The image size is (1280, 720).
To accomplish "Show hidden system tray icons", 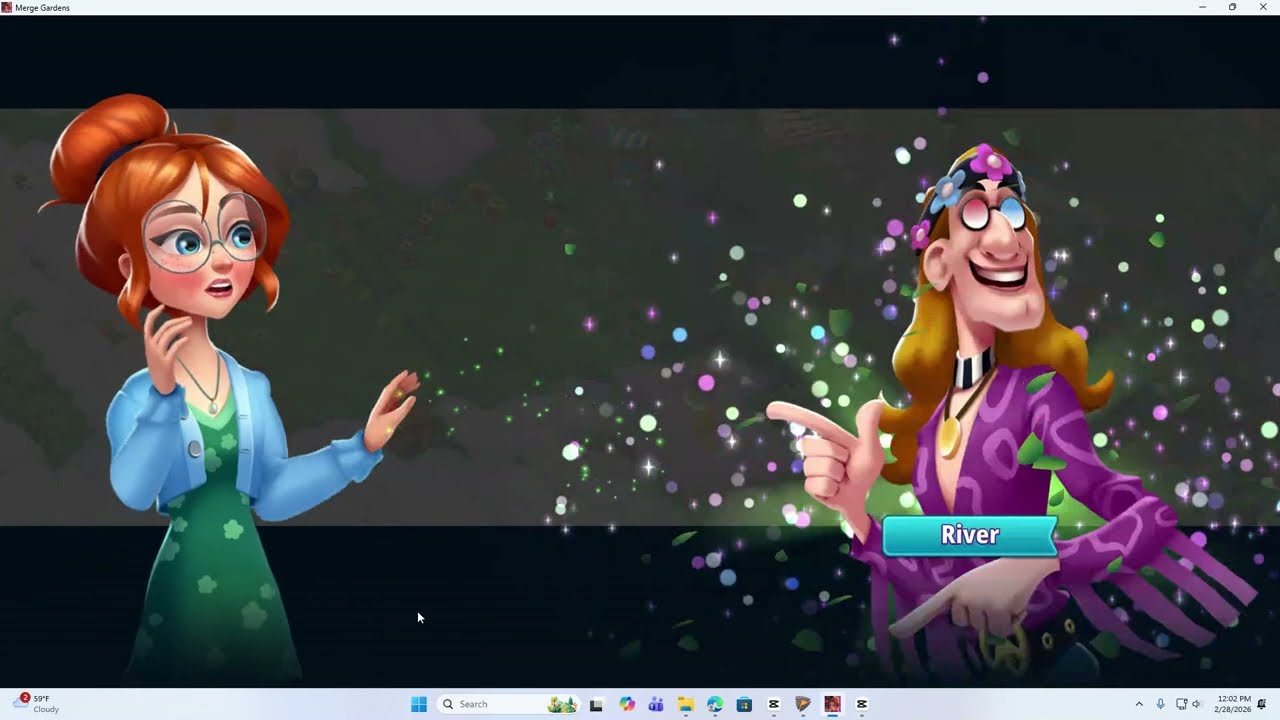I will tap(1139, 704).
